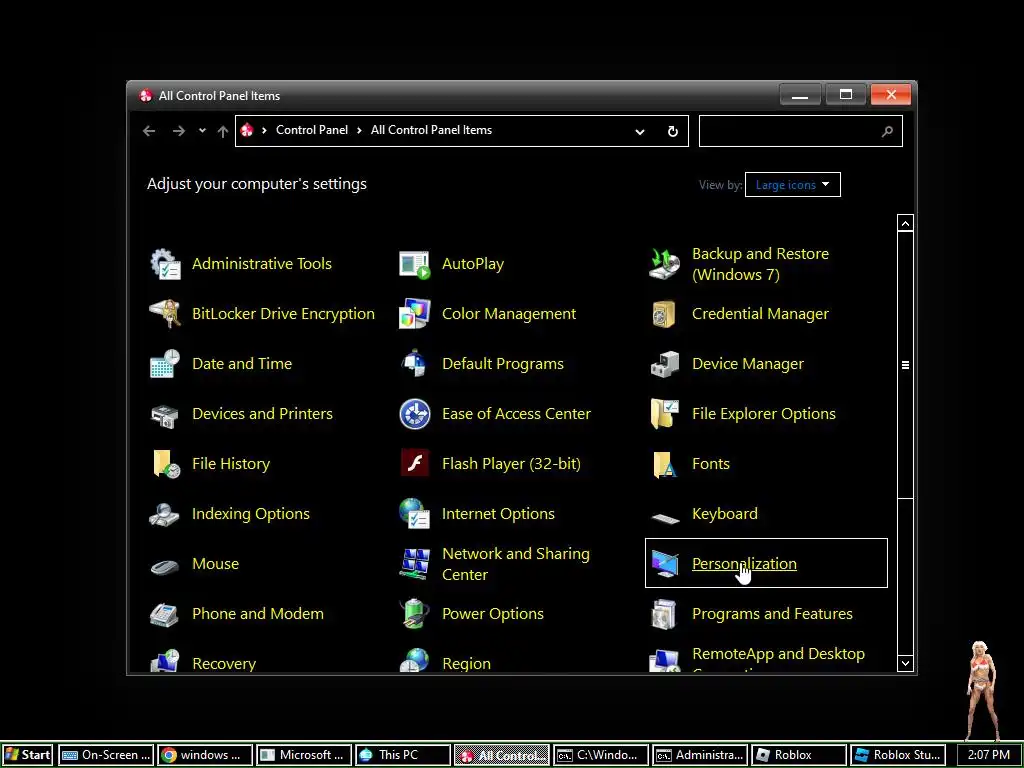Open Administrative Tools icon
The image size is (1024, 768).
tap(165, 264)
